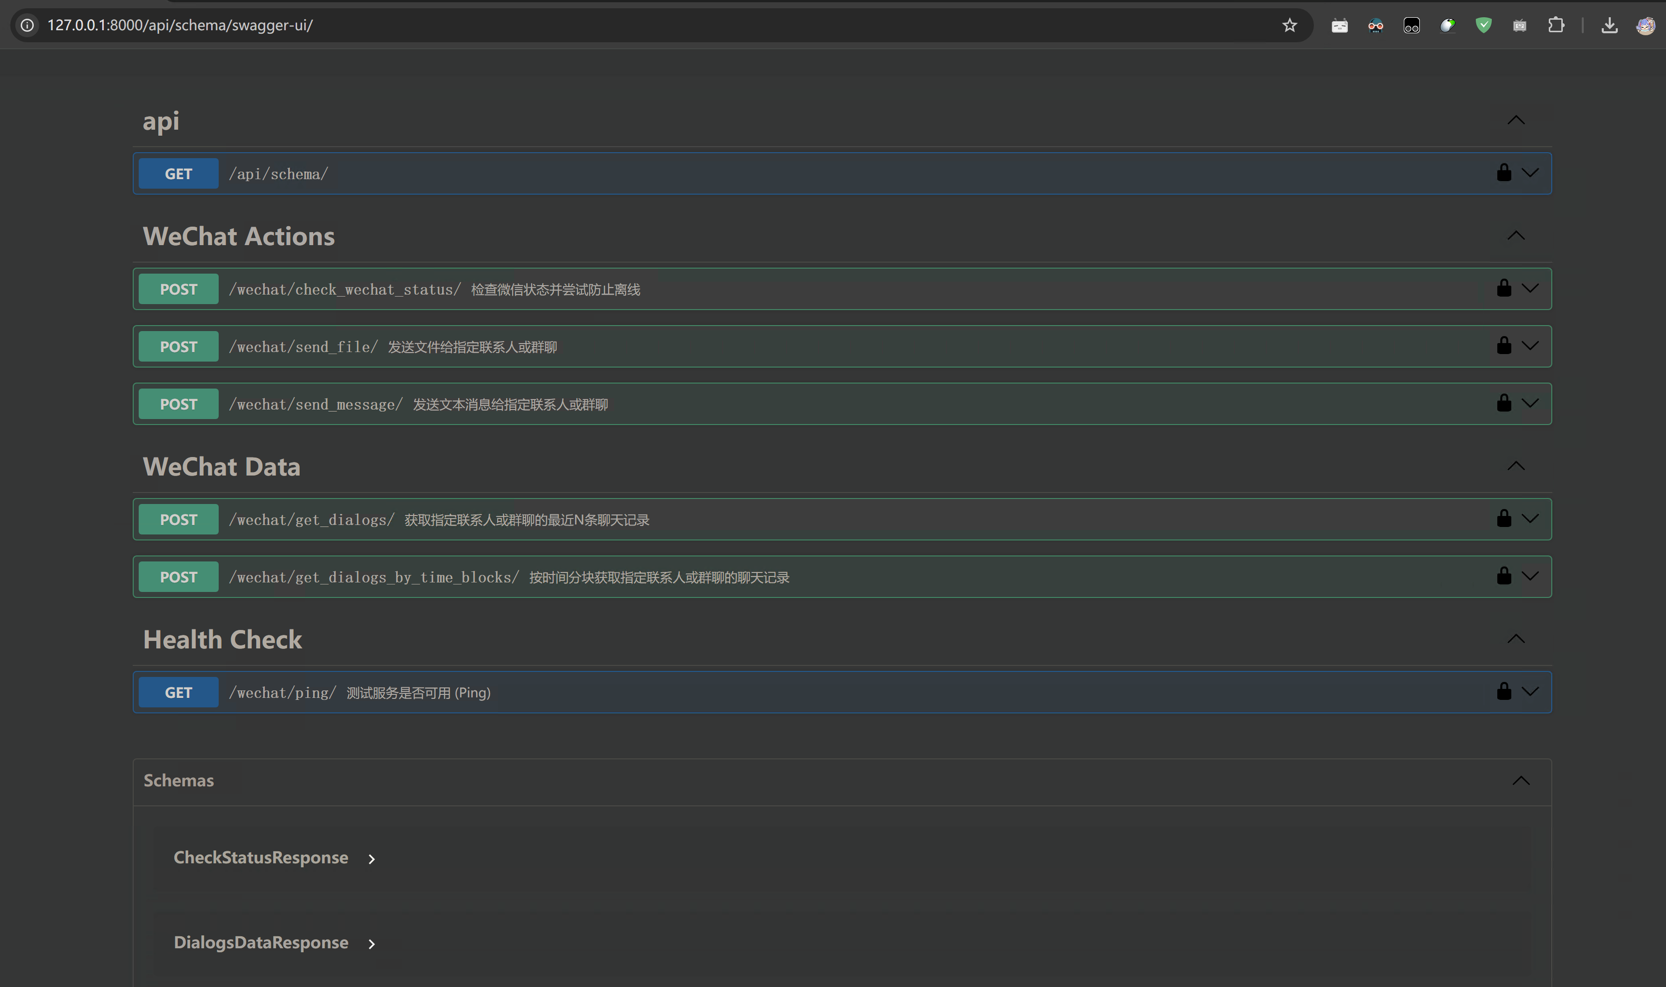Expand the get_dialogs_by_time_blocks operation arrow
This screenshot has height=987, width=1666.
(x=1530, y=577)
